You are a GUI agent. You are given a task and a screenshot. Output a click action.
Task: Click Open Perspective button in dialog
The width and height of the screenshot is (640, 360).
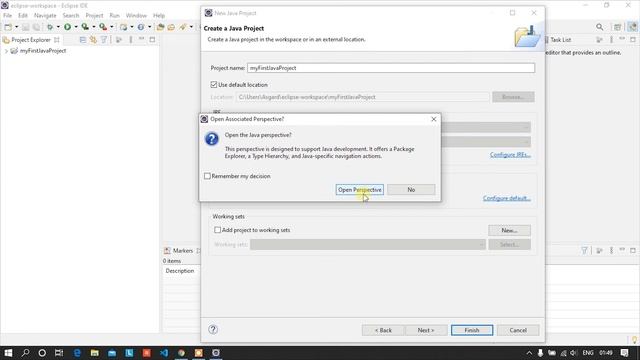[360, 189]
